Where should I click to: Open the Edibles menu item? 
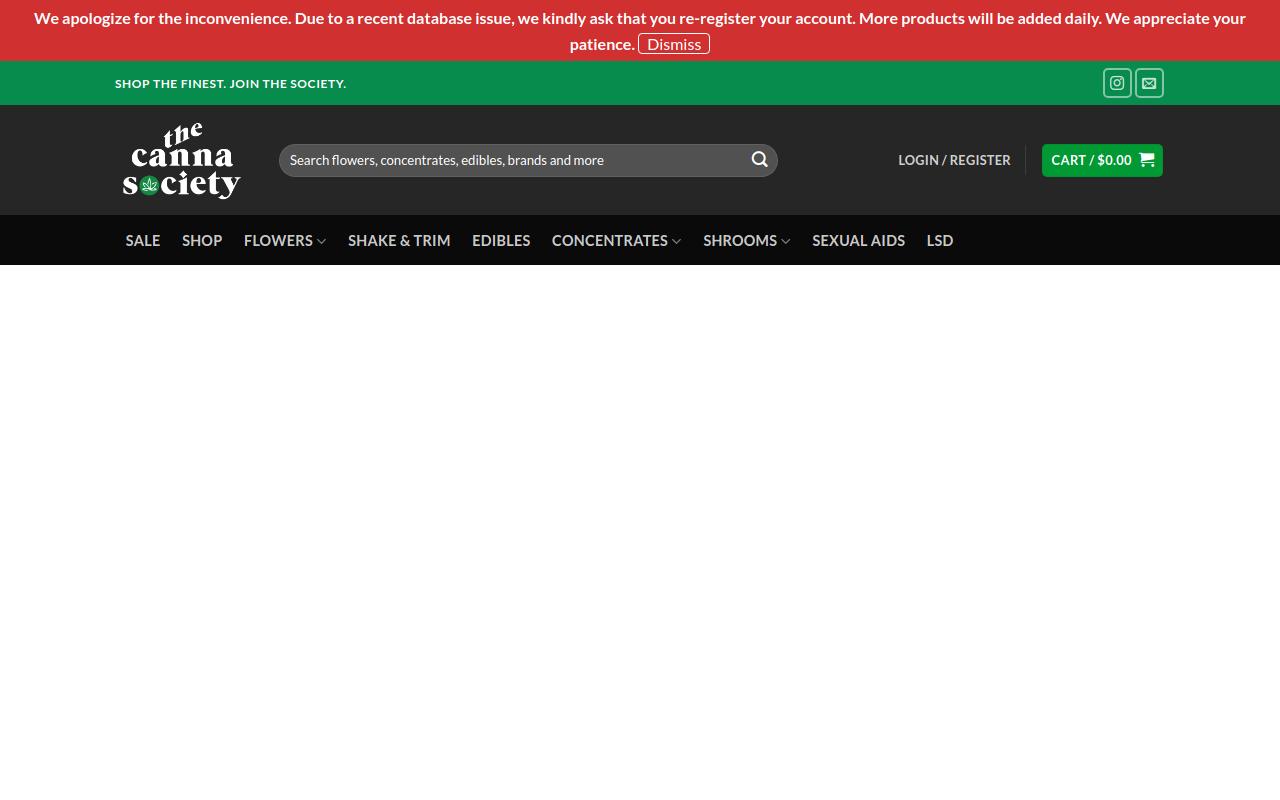(x=501, y=240)
